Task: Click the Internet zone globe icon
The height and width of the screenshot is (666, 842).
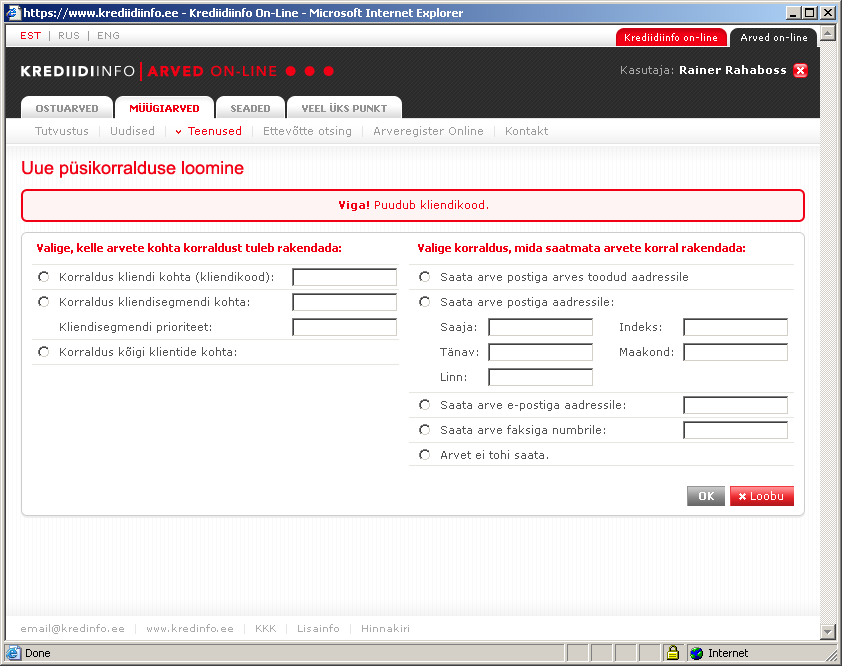Action: (x=696, y=653)
